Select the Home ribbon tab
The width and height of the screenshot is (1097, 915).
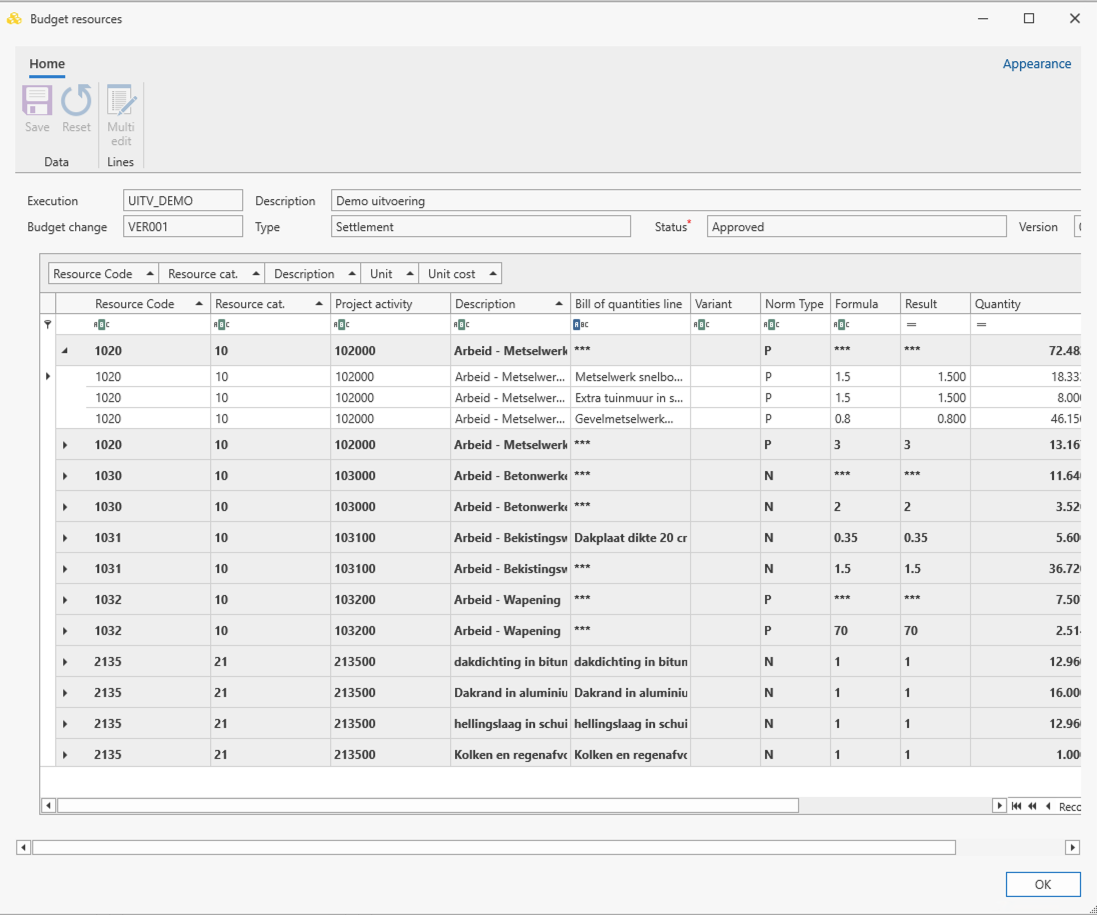pos(47,64)
